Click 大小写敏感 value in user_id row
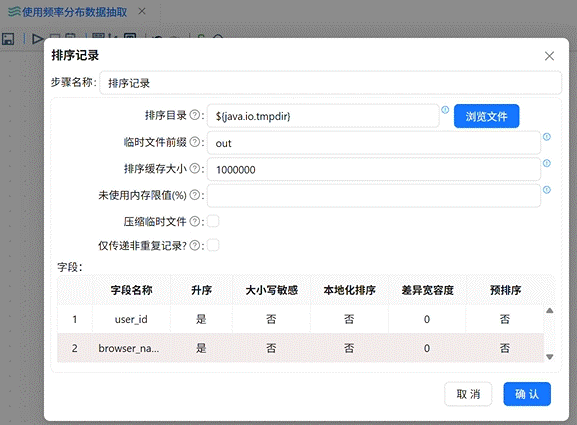This screenshot has width=577, height=425. tap(271, 319)
